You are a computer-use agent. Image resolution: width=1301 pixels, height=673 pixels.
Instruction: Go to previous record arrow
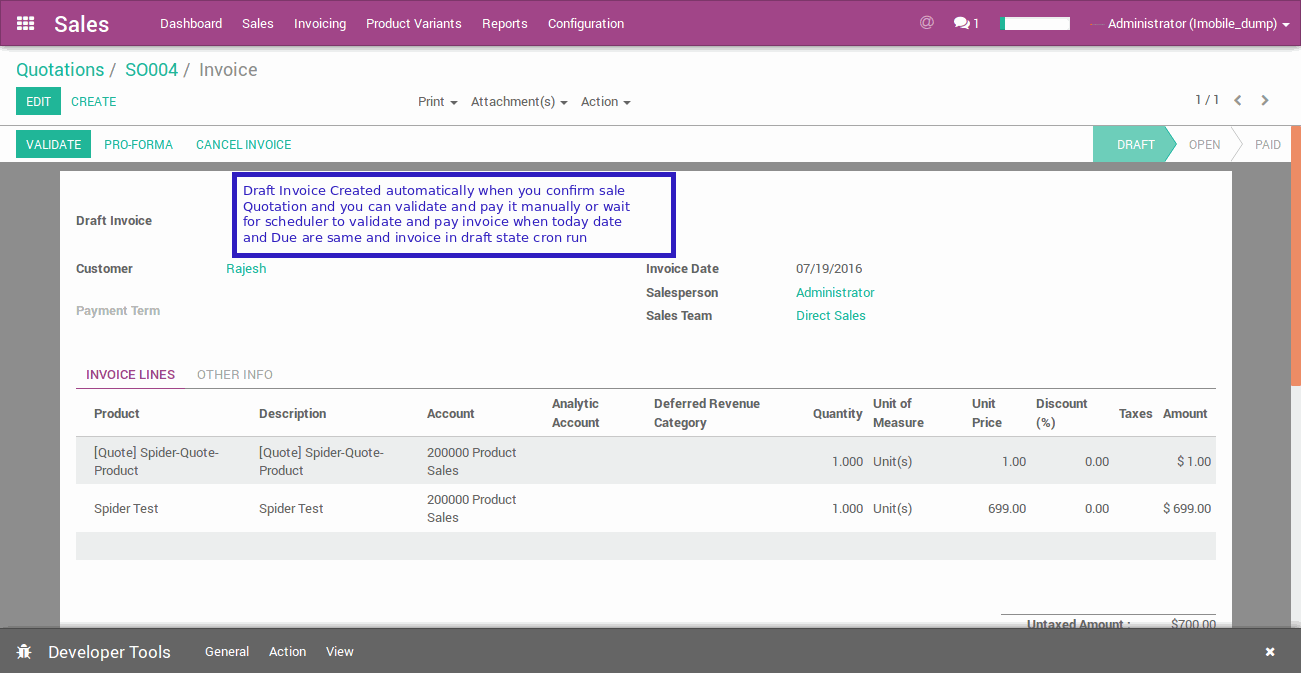click(x=1238, y=100)
